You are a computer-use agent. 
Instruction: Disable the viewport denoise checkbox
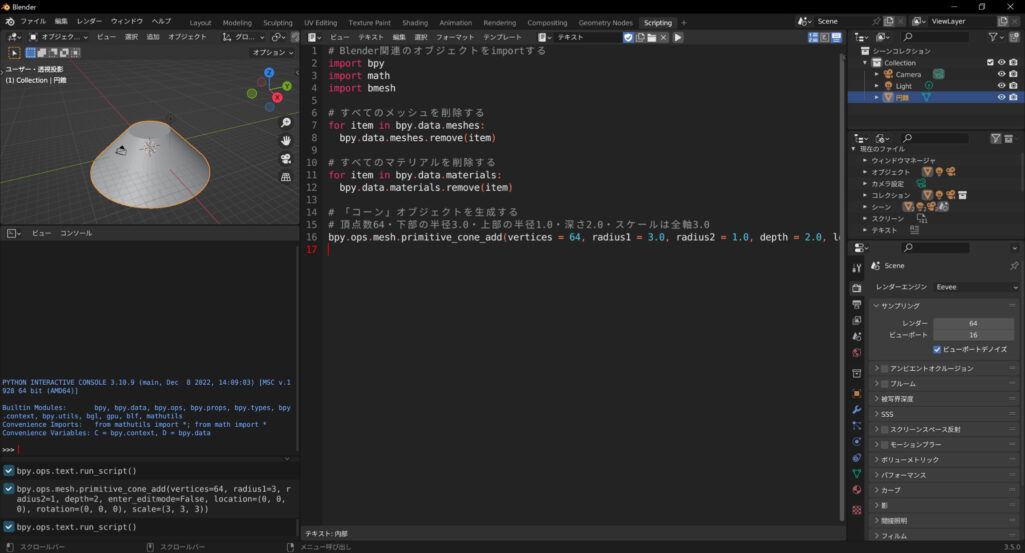coord(937,350)
